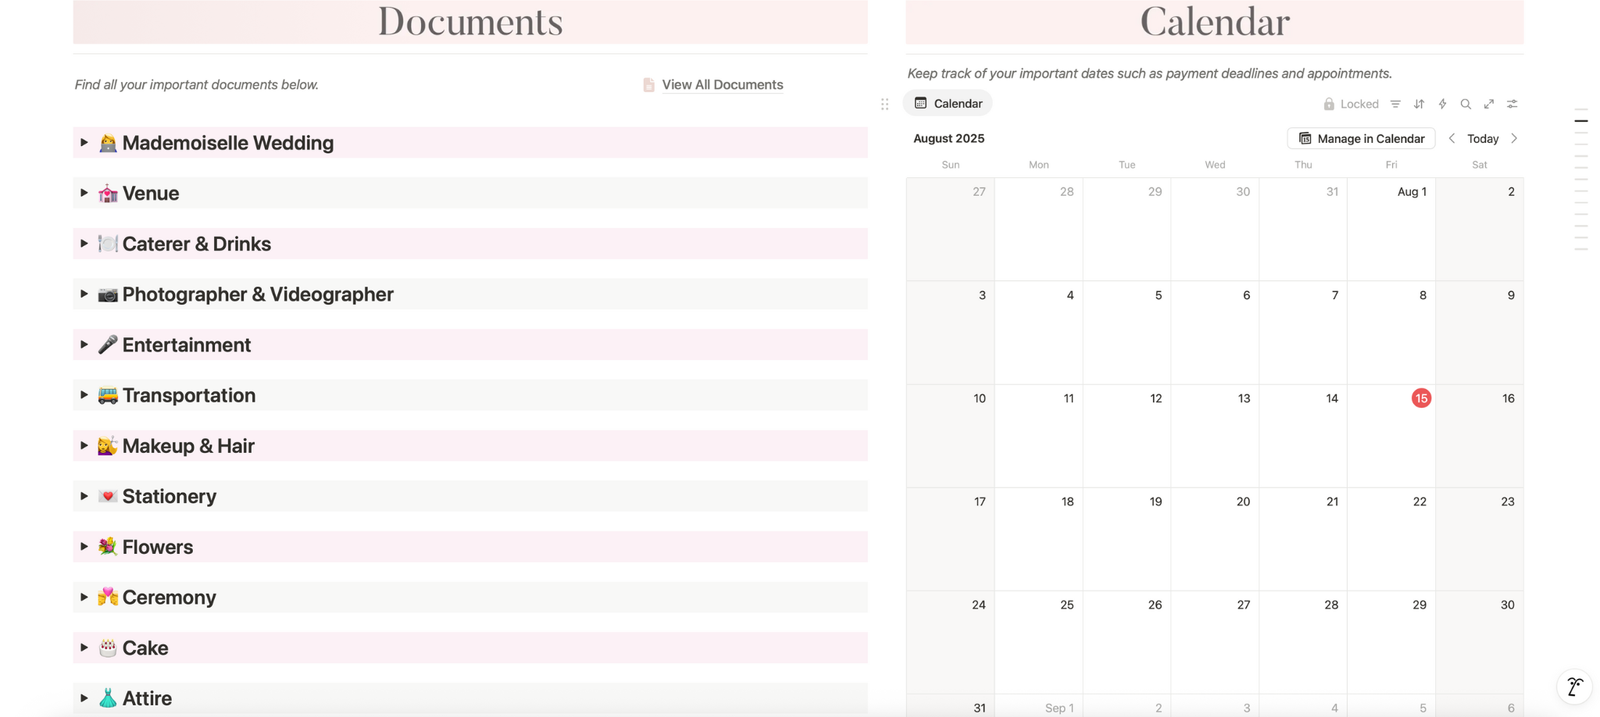
Task: Click the Stationery heading text
Action: click(169, 496)
